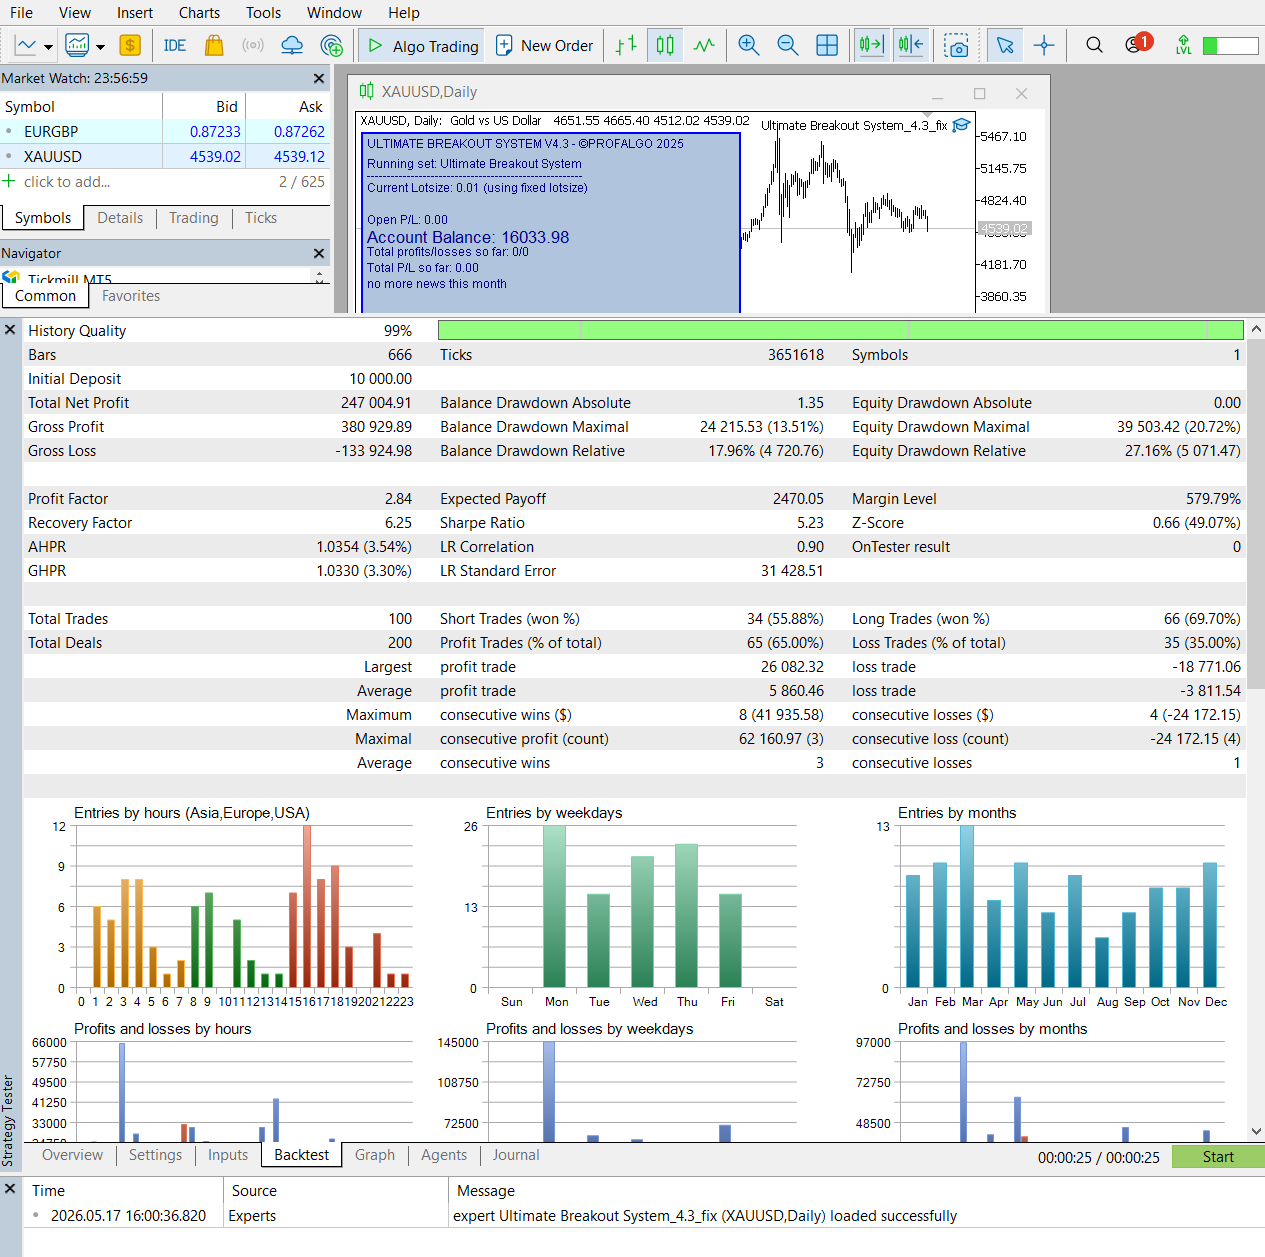Click the Bid column header
The width and height of the screenshot is (1265, 1257).
[204, 107]
